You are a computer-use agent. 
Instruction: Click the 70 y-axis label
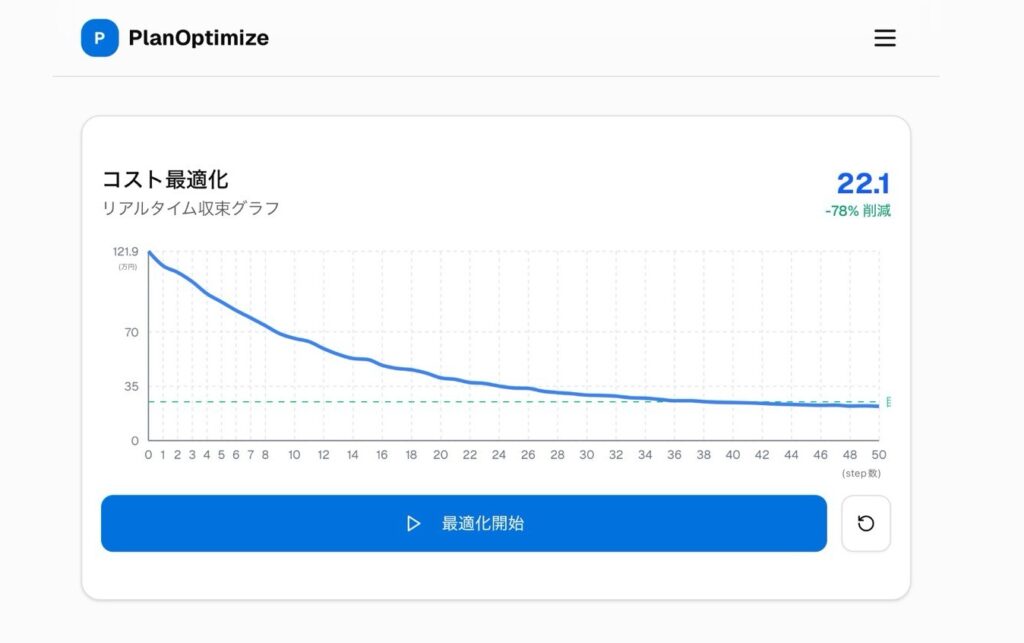point(132,333)
